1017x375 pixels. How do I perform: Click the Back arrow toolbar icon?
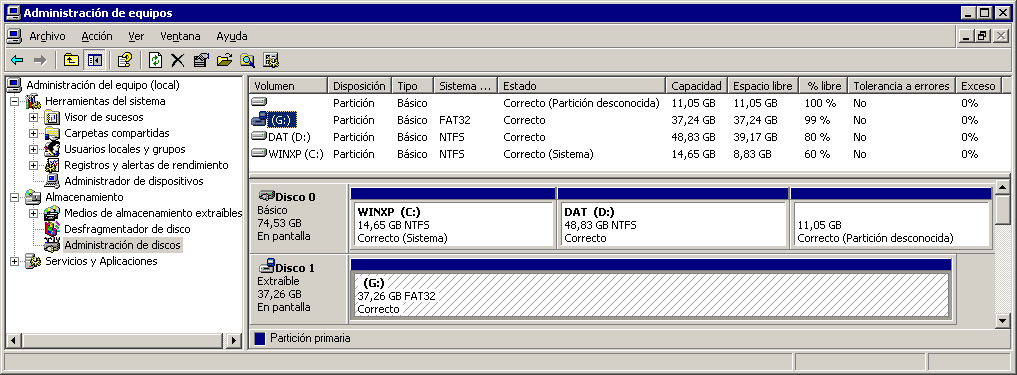point(17,60)
